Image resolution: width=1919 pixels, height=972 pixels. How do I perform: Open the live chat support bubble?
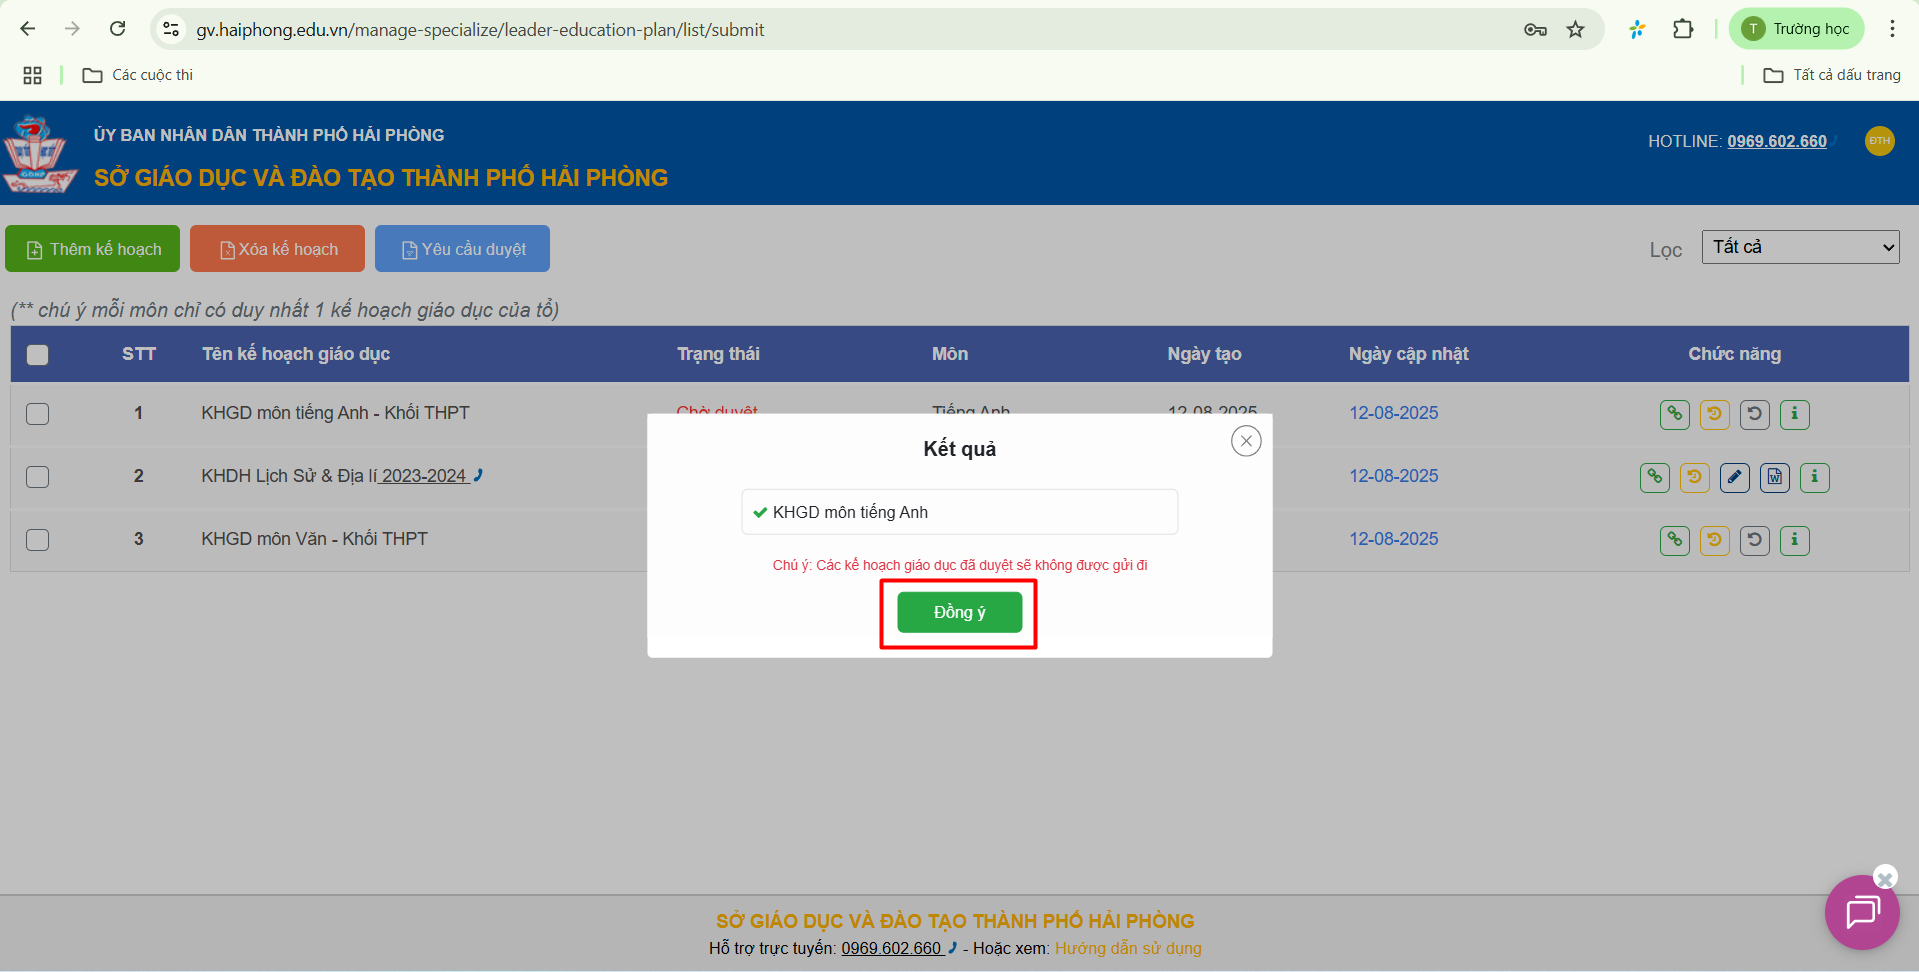tap(1861, 912)
